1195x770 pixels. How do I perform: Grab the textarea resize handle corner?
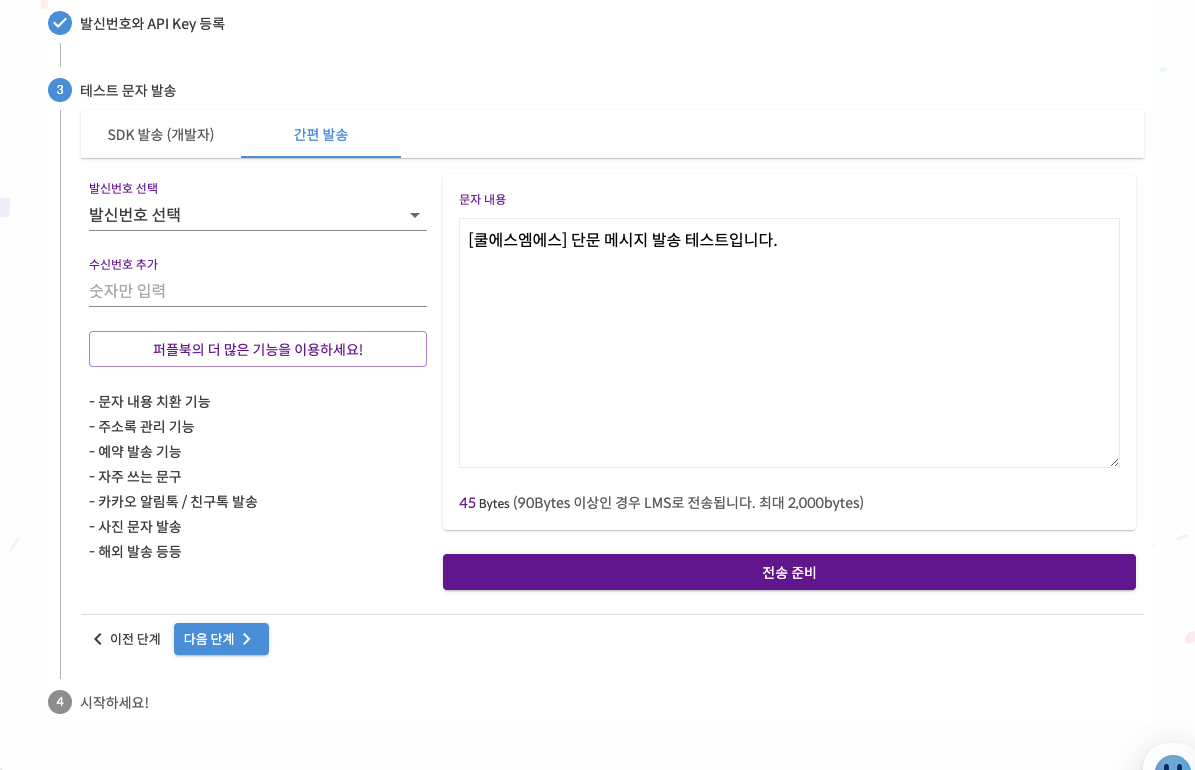[1114, 462]
